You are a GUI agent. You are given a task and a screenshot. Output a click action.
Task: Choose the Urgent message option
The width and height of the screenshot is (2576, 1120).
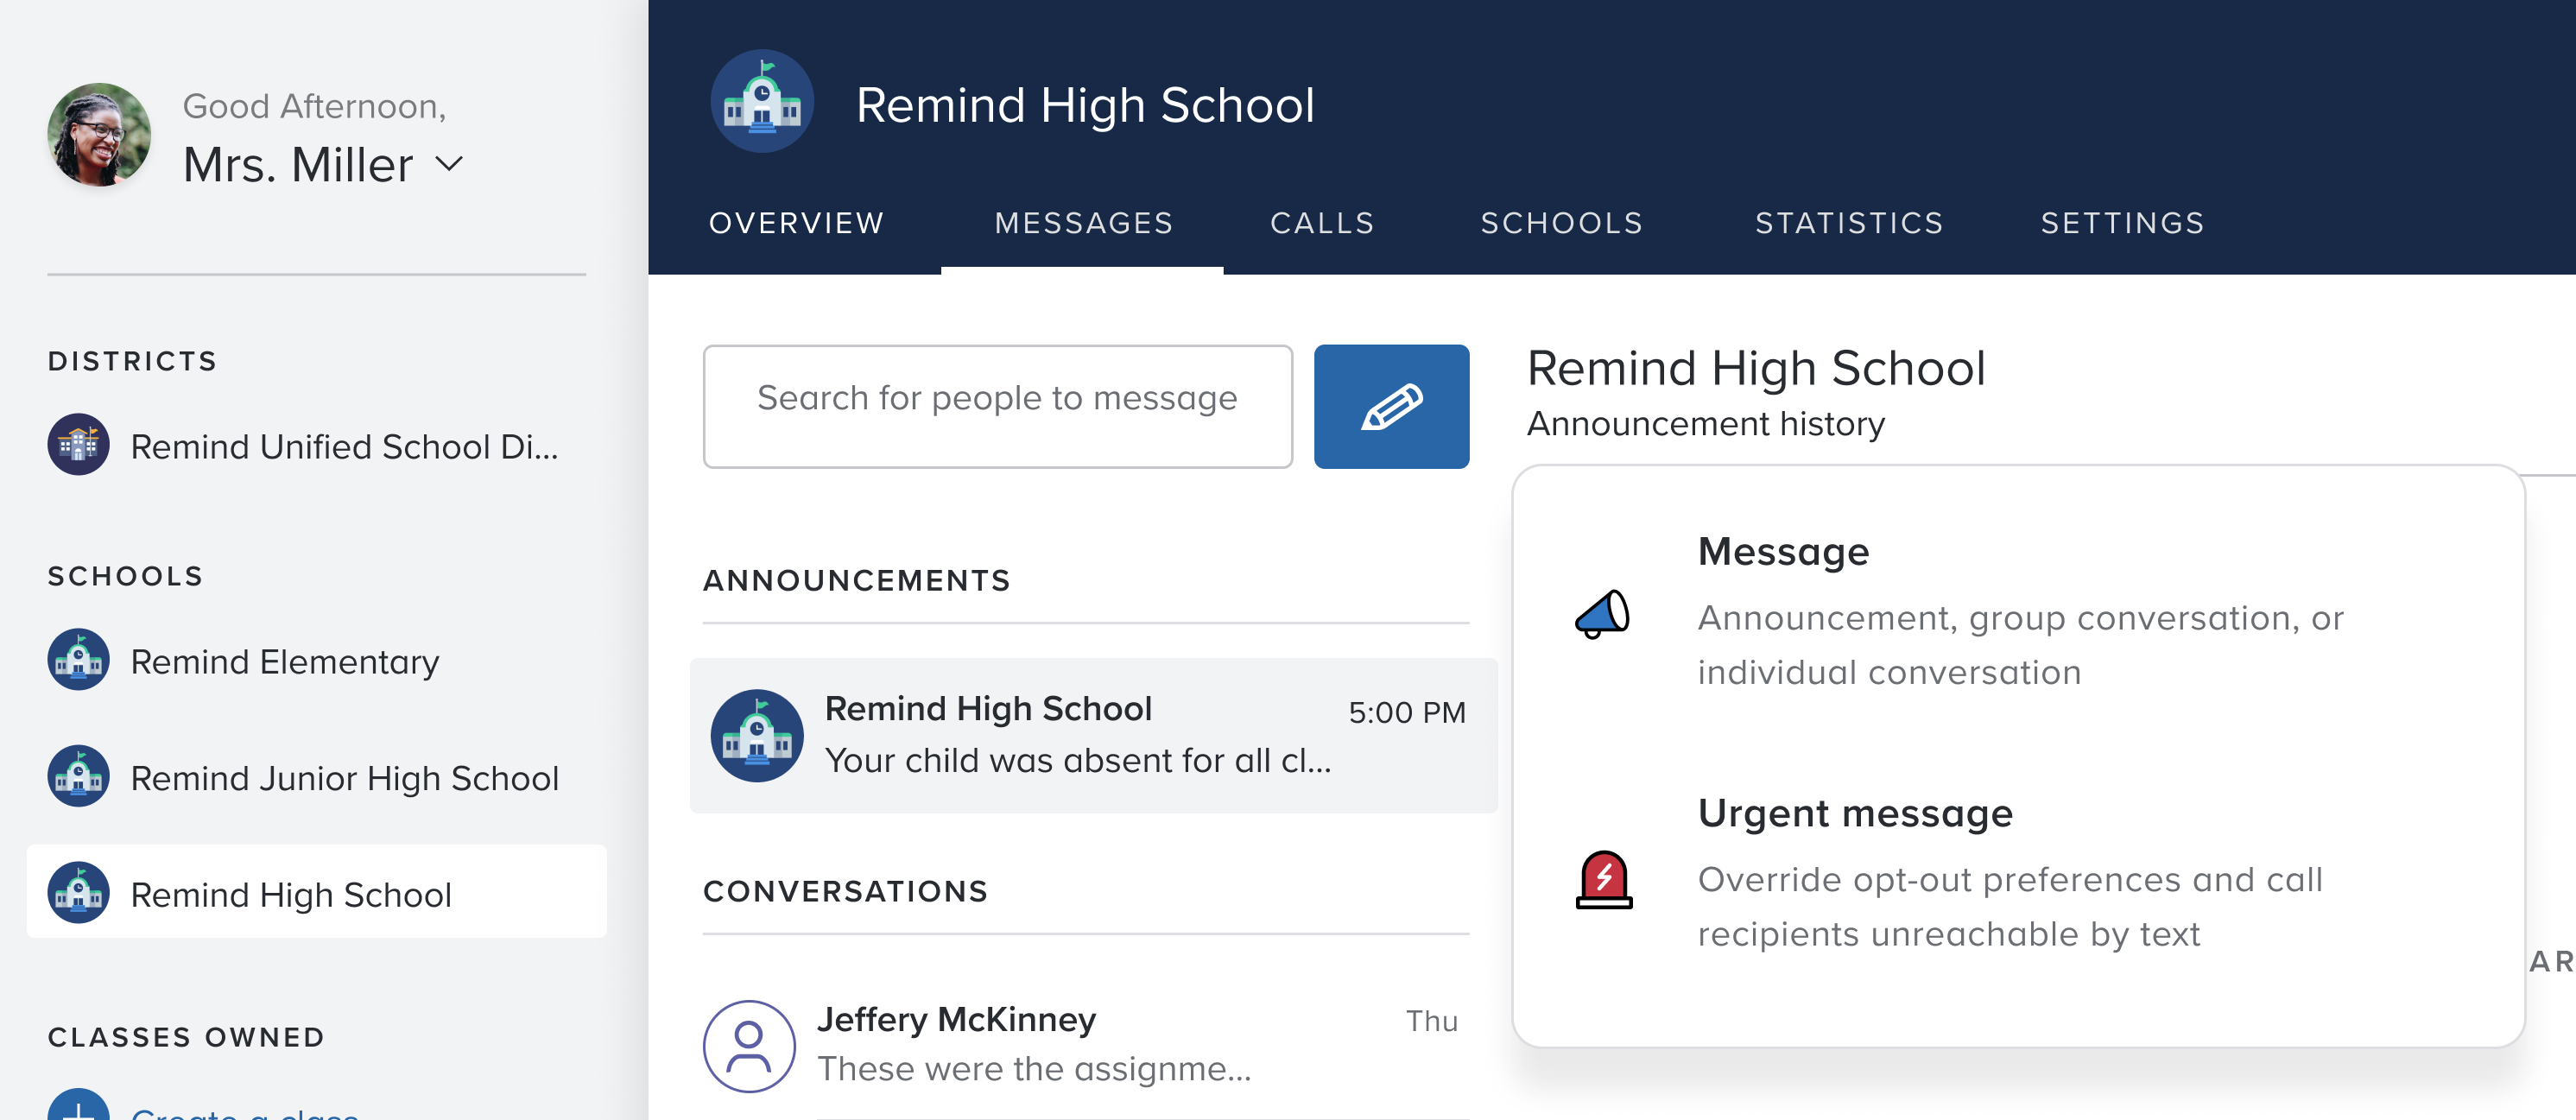[x=2018, y=873]
